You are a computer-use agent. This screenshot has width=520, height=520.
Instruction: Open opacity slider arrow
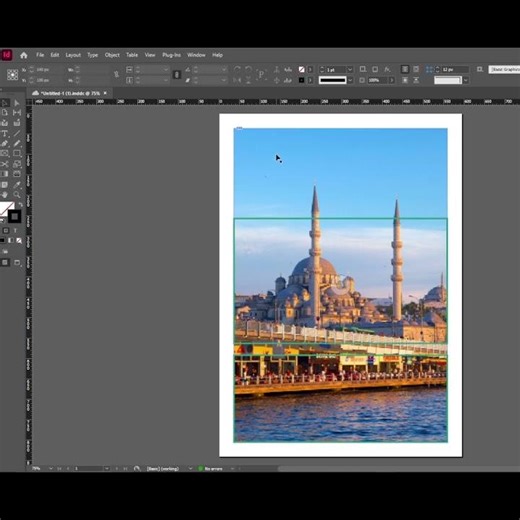391,80
